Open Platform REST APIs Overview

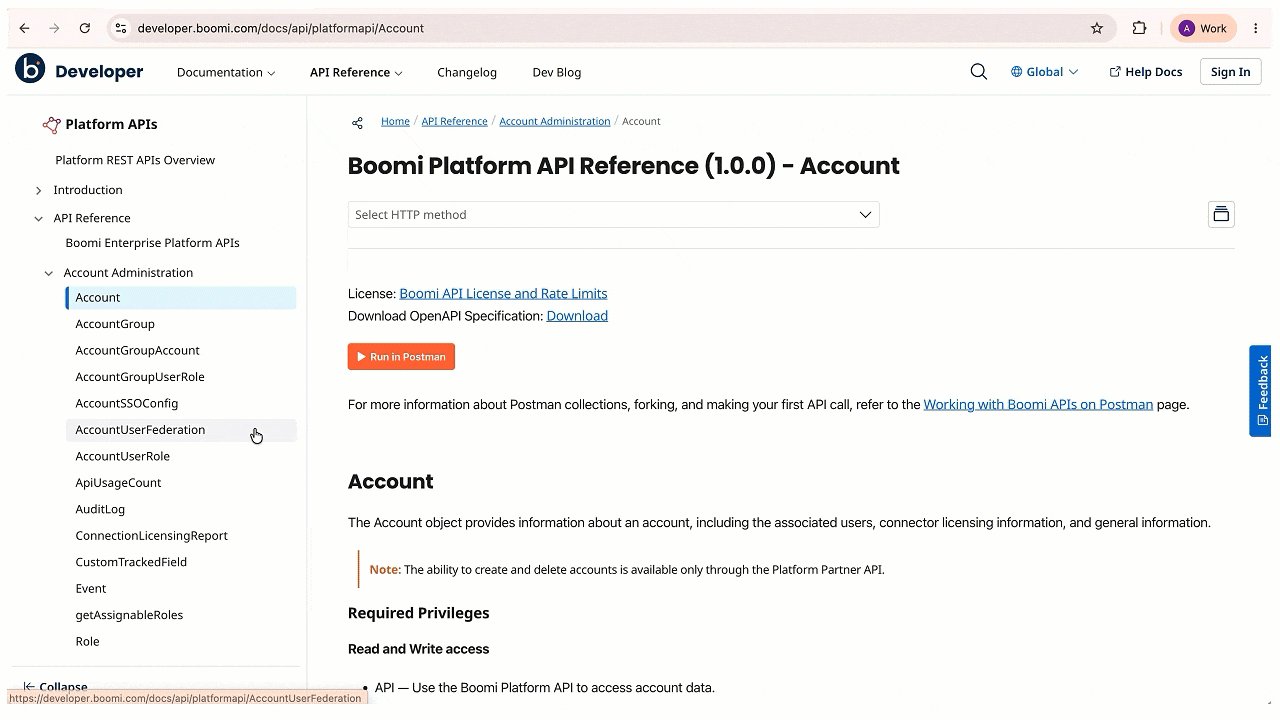(135, 160)
